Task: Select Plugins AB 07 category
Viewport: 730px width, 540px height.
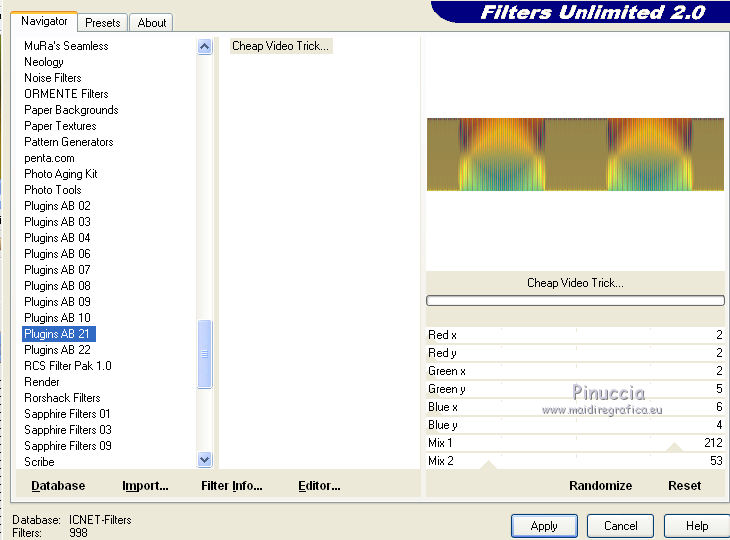Action: [x=57, y=270]
